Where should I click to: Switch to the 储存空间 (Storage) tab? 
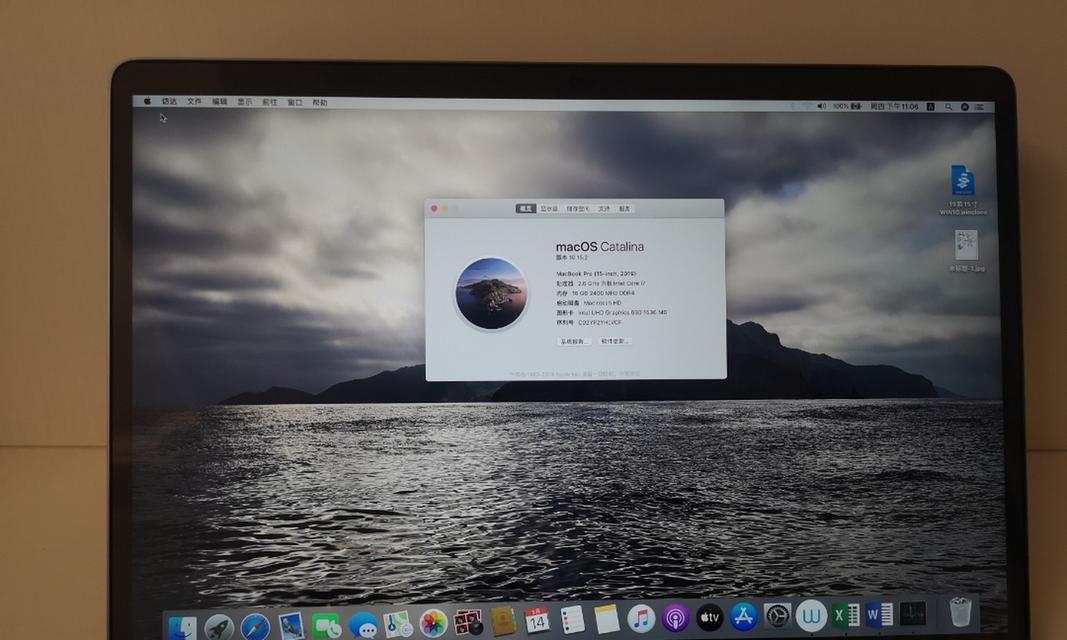[577, 209]
